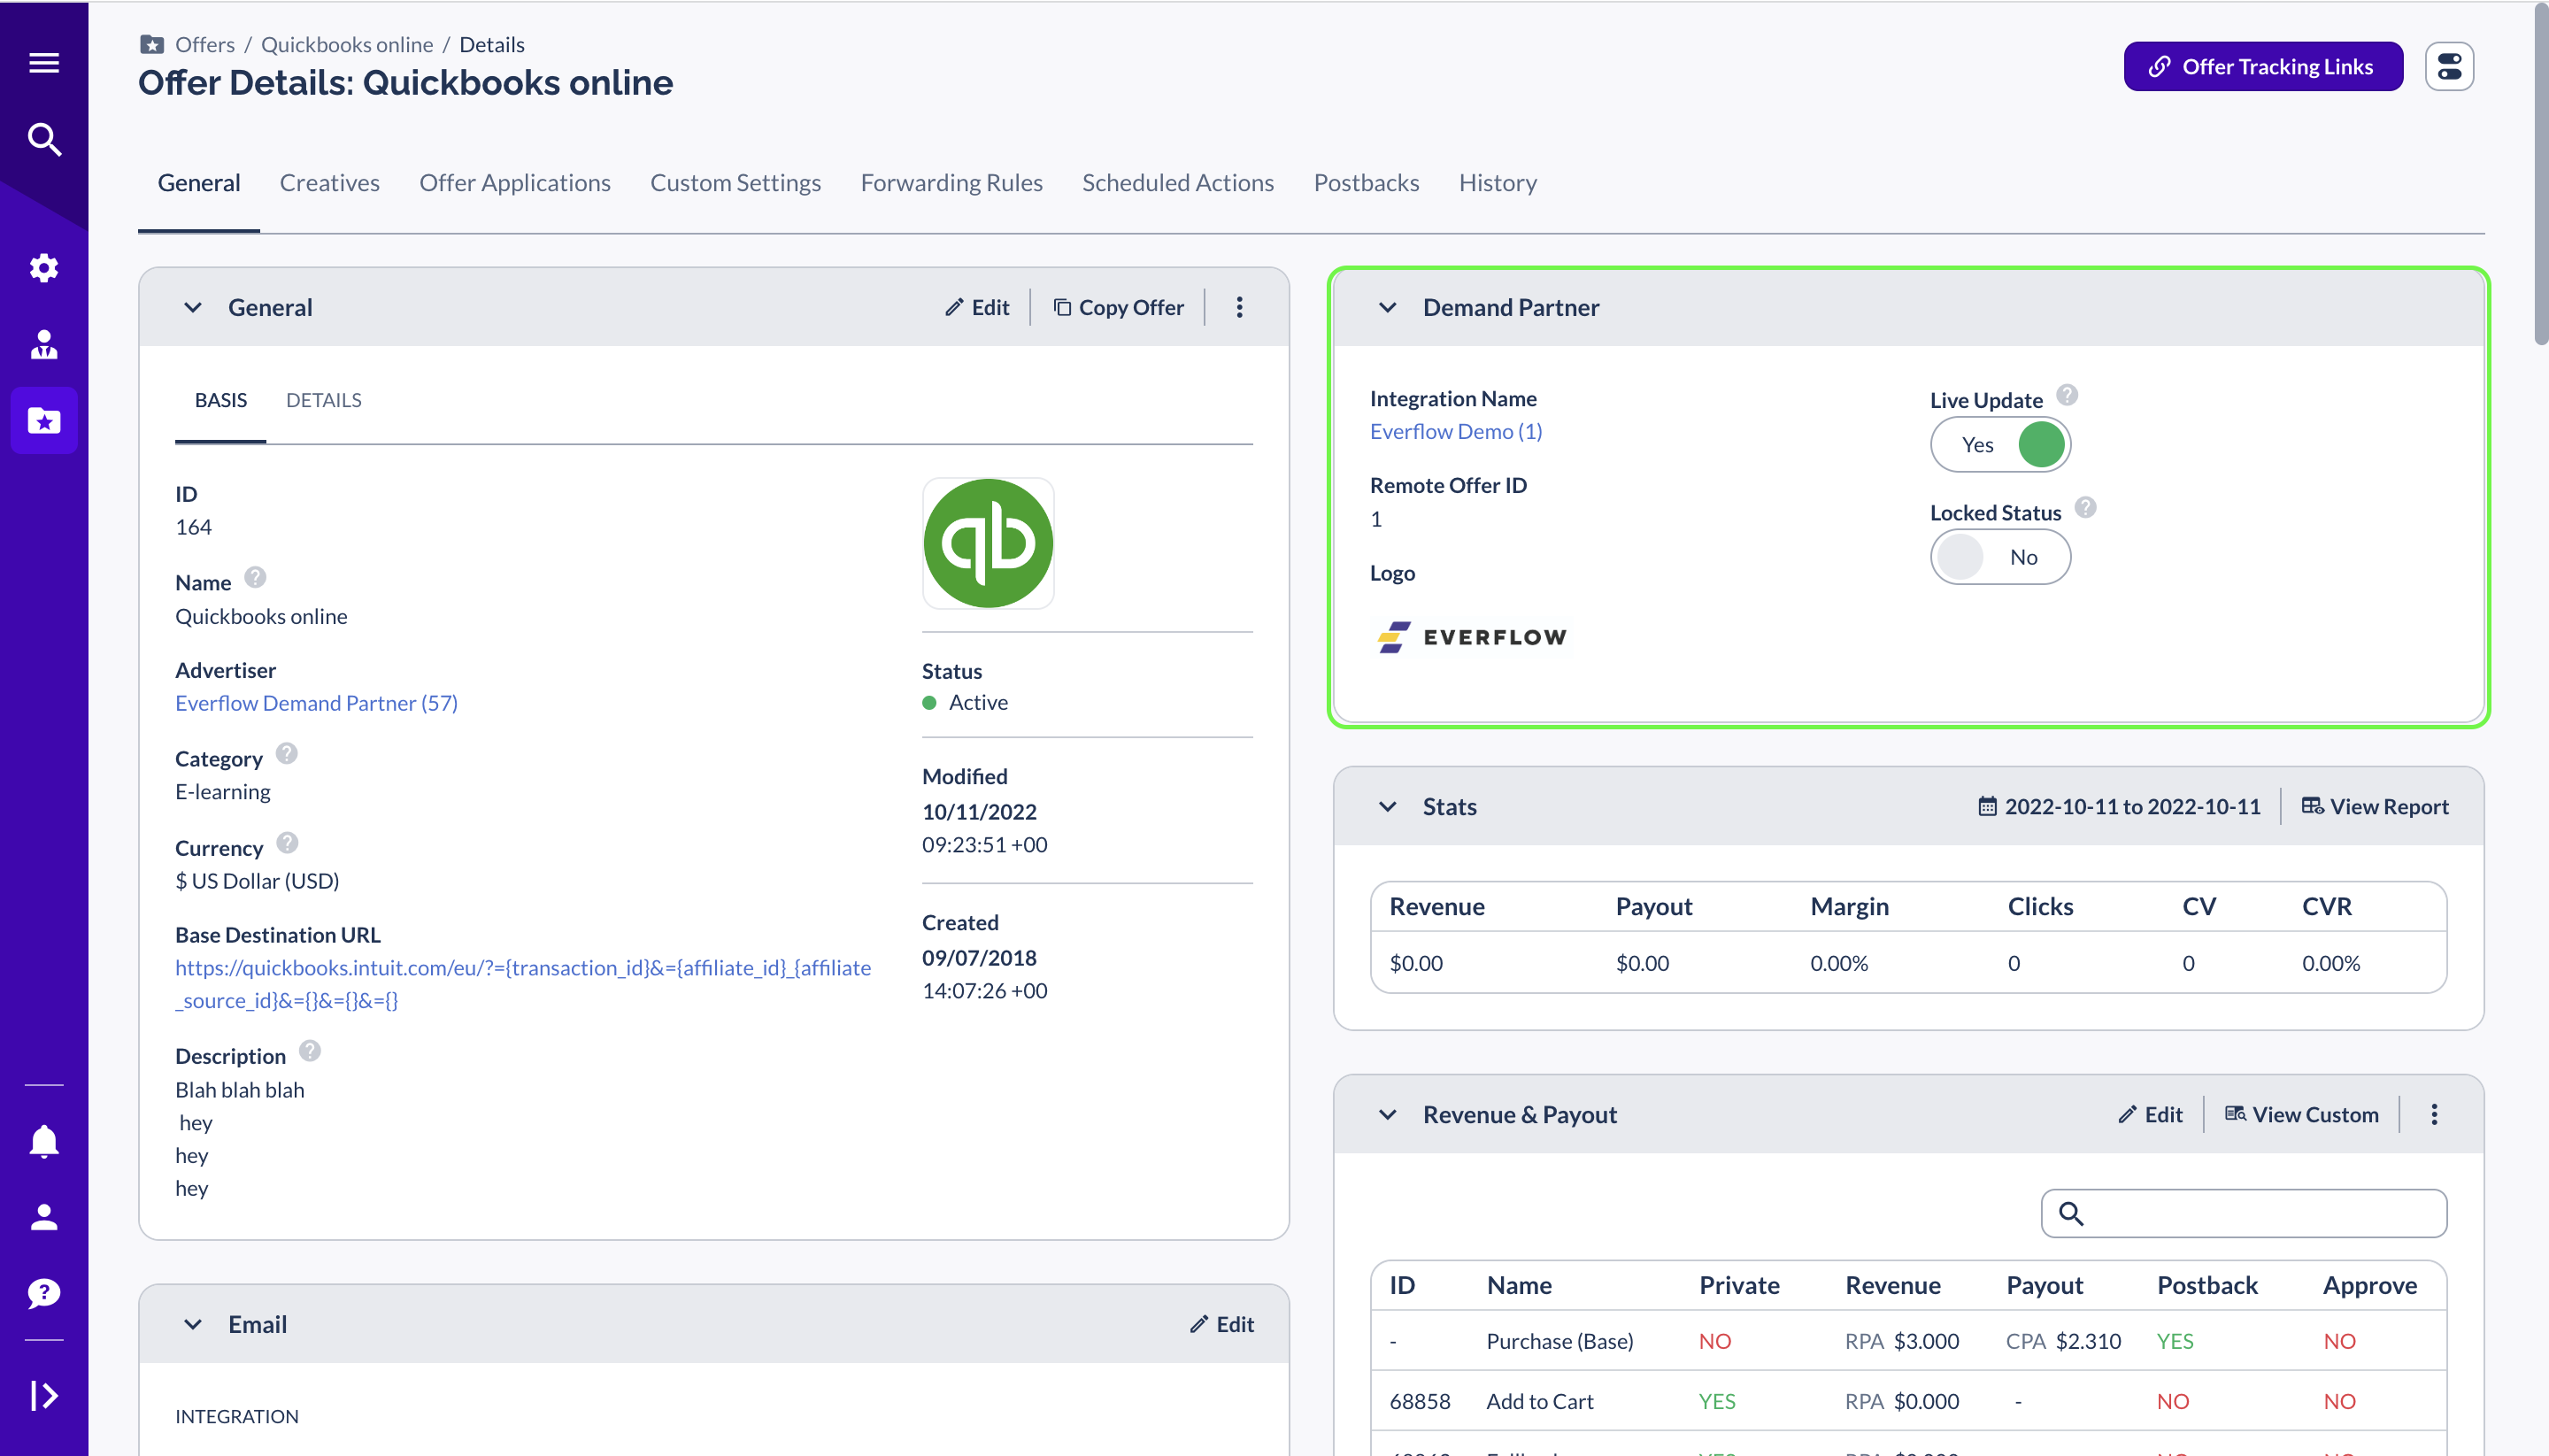Show help tooltip for Name field
The width and height of the screenshot is (2549, 1456).
pos(255,578)
